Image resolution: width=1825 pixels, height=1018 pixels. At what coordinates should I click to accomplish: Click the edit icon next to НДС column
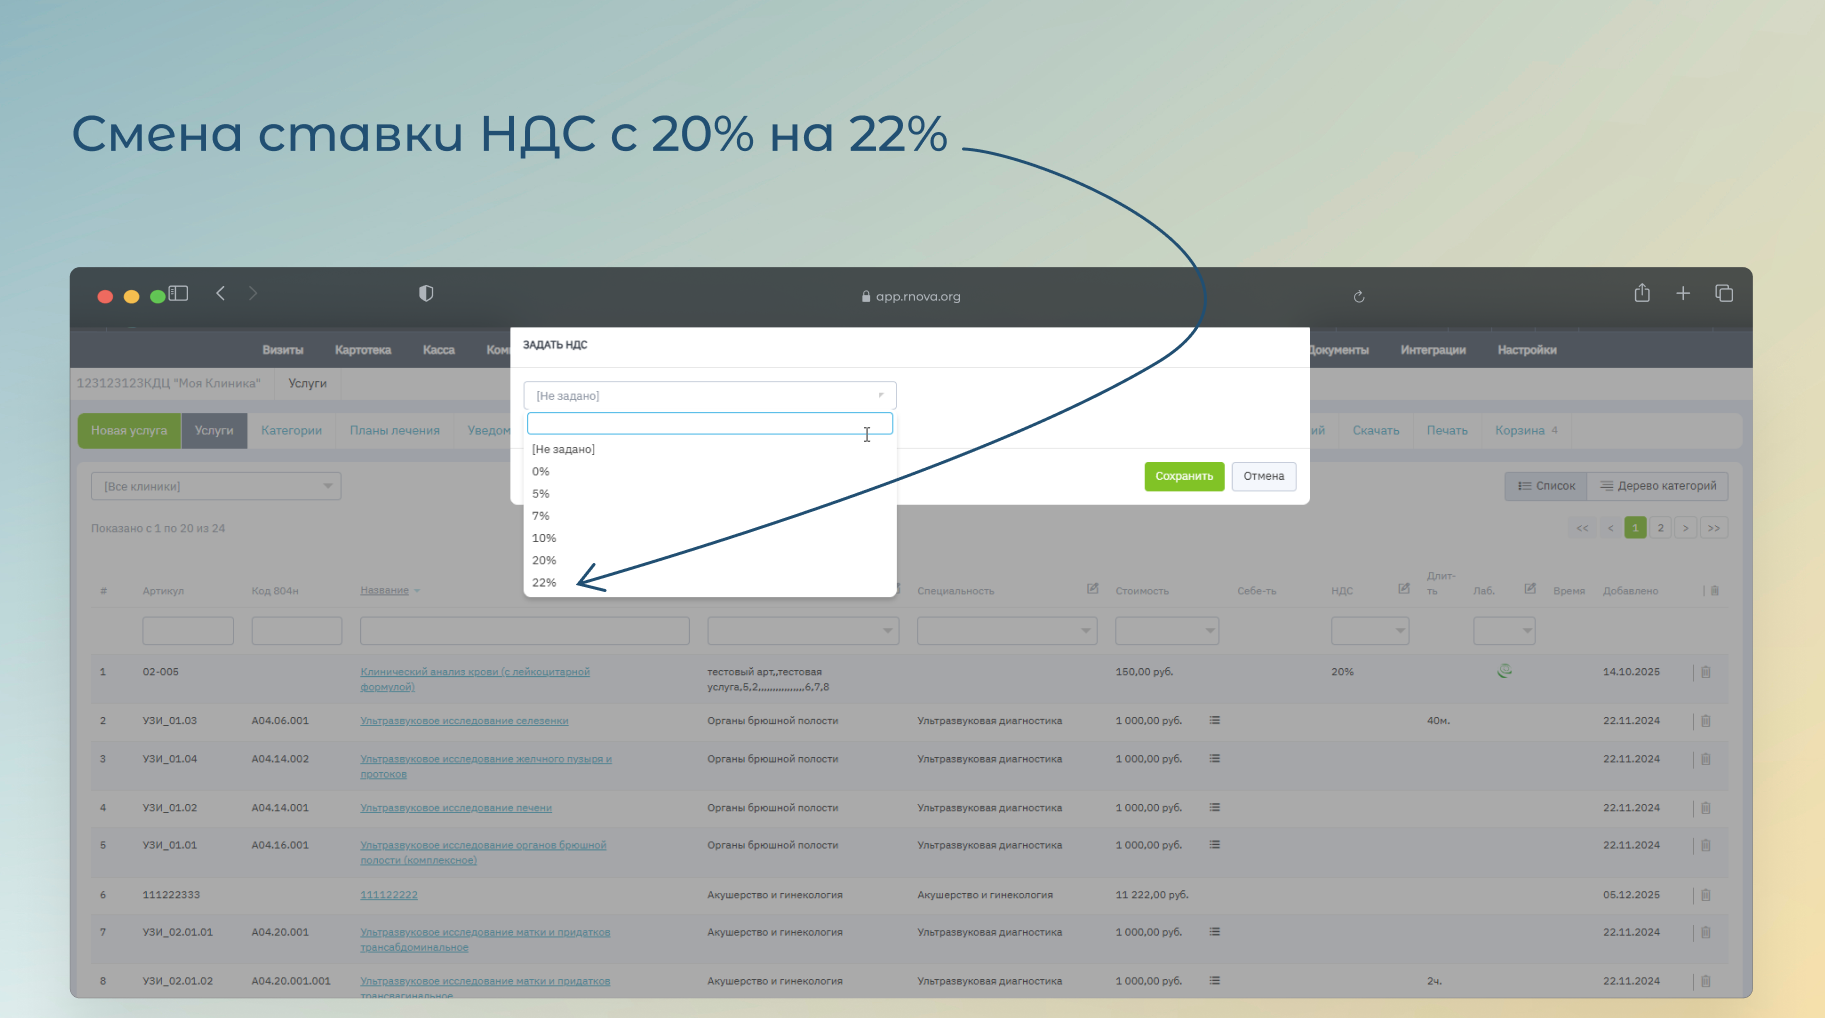pos(1404,589)
